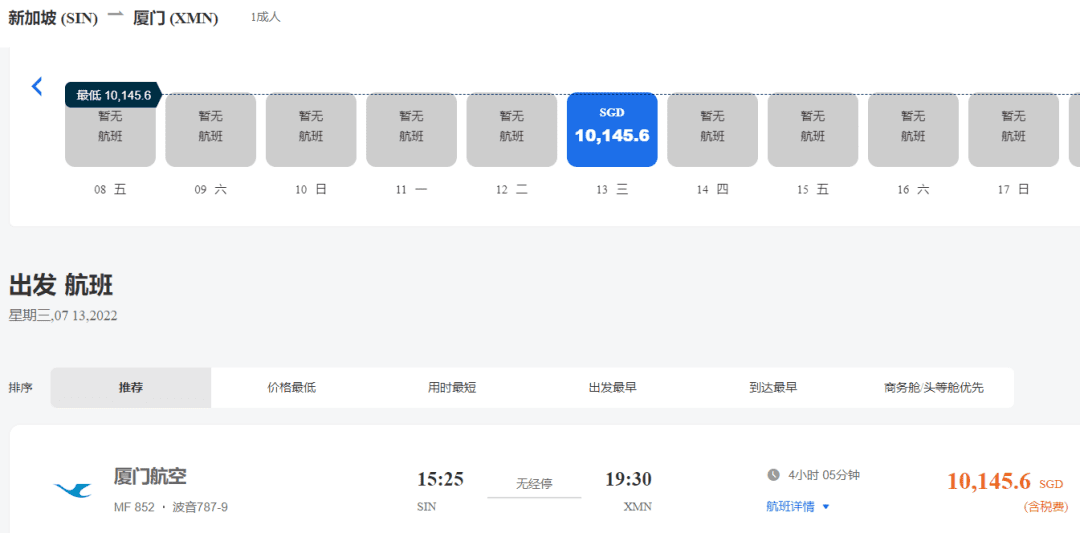Sort flights by 用时最短

pyautogui.click(x=452, y=387)
